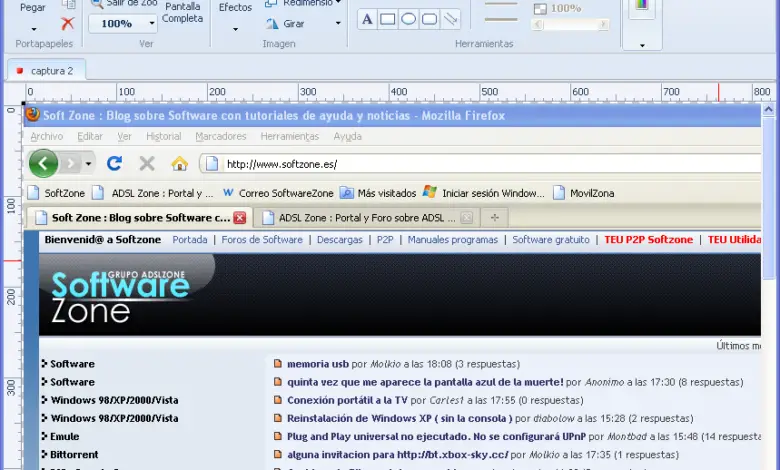Open the Girar dropdown arrow
The image size is (780, 470).
(x=338, y=23)
